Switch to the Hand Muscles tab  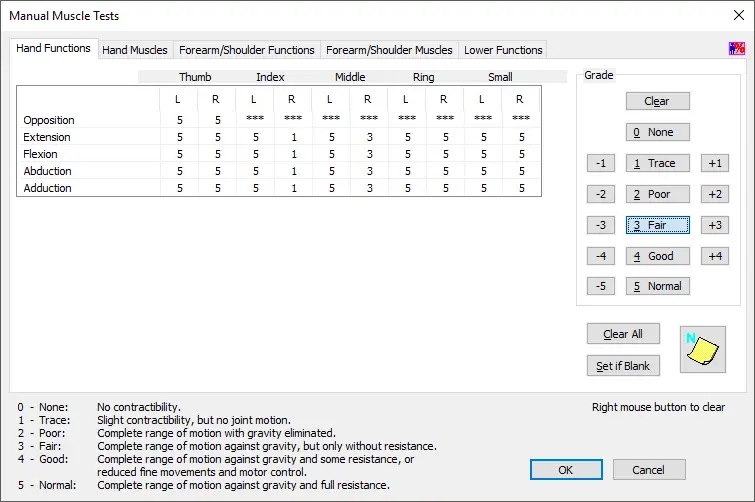[x=135, y=50]
